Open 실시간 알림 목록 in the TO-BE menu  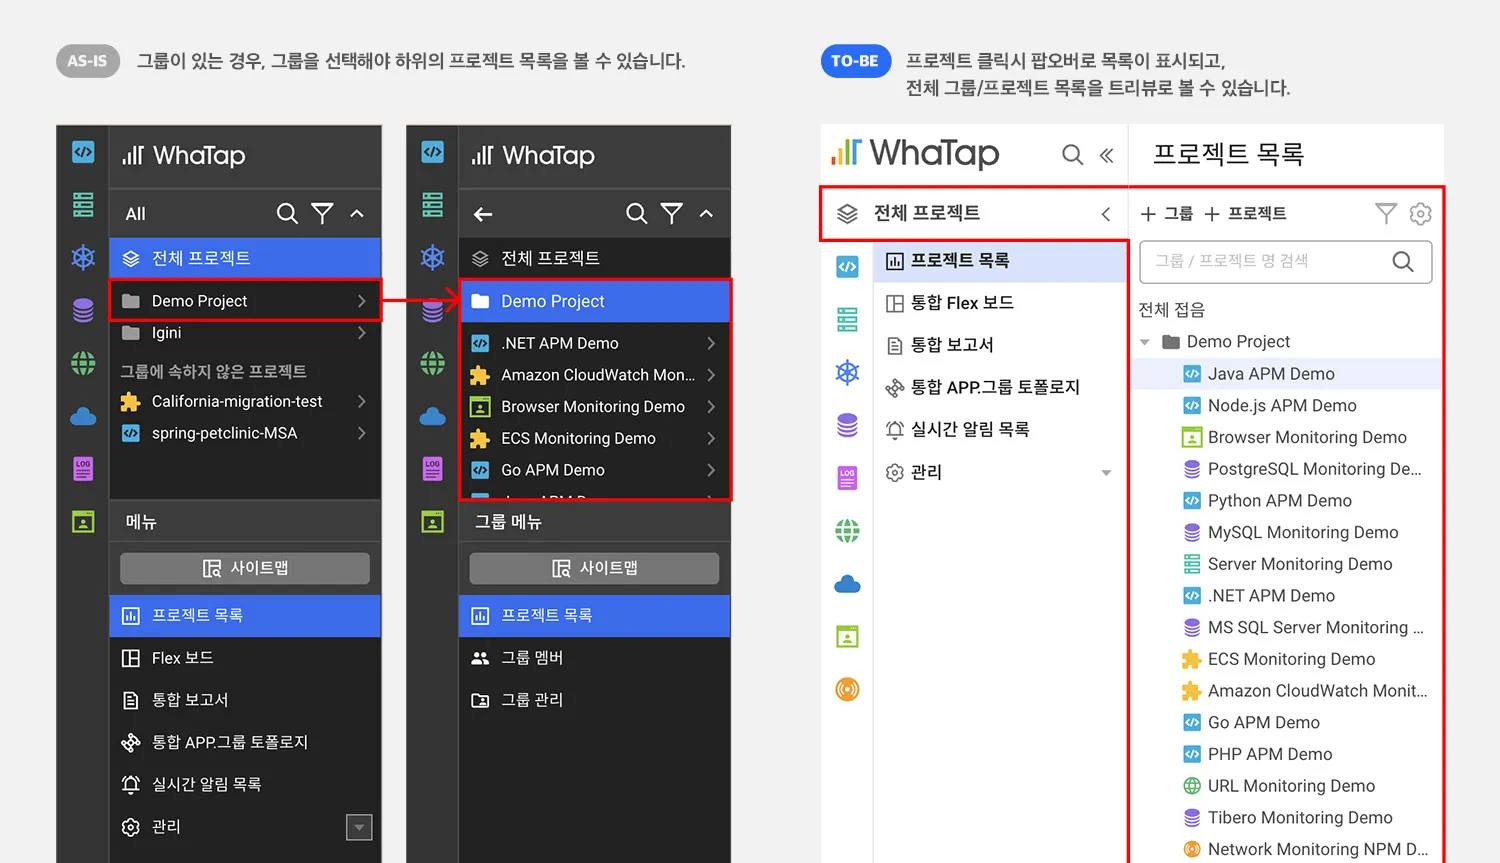(x=1000, y=430)
